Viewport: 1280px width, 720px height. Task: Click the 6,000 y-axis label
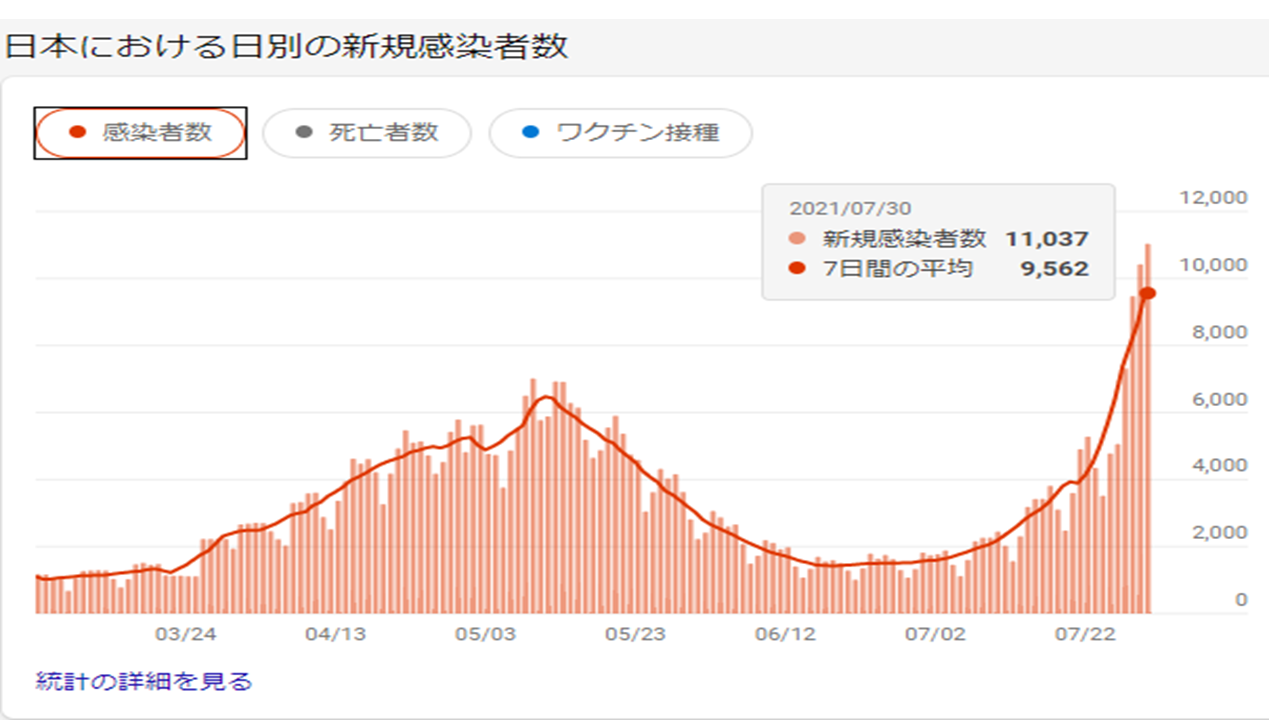1218,400
